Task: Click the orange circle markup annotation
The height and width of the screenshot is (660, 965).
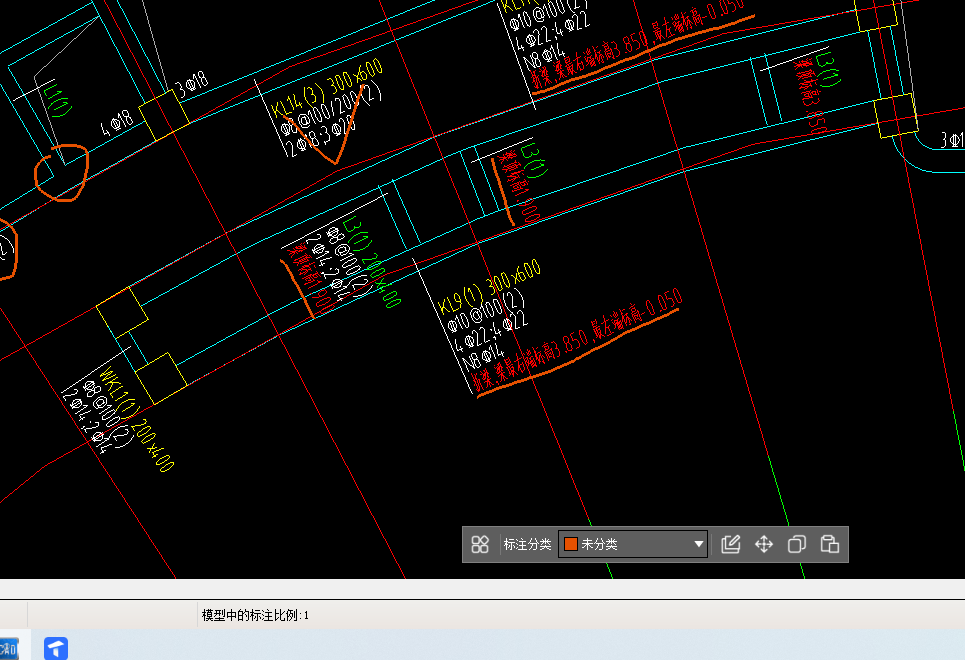Action: [x=62, y=172]
